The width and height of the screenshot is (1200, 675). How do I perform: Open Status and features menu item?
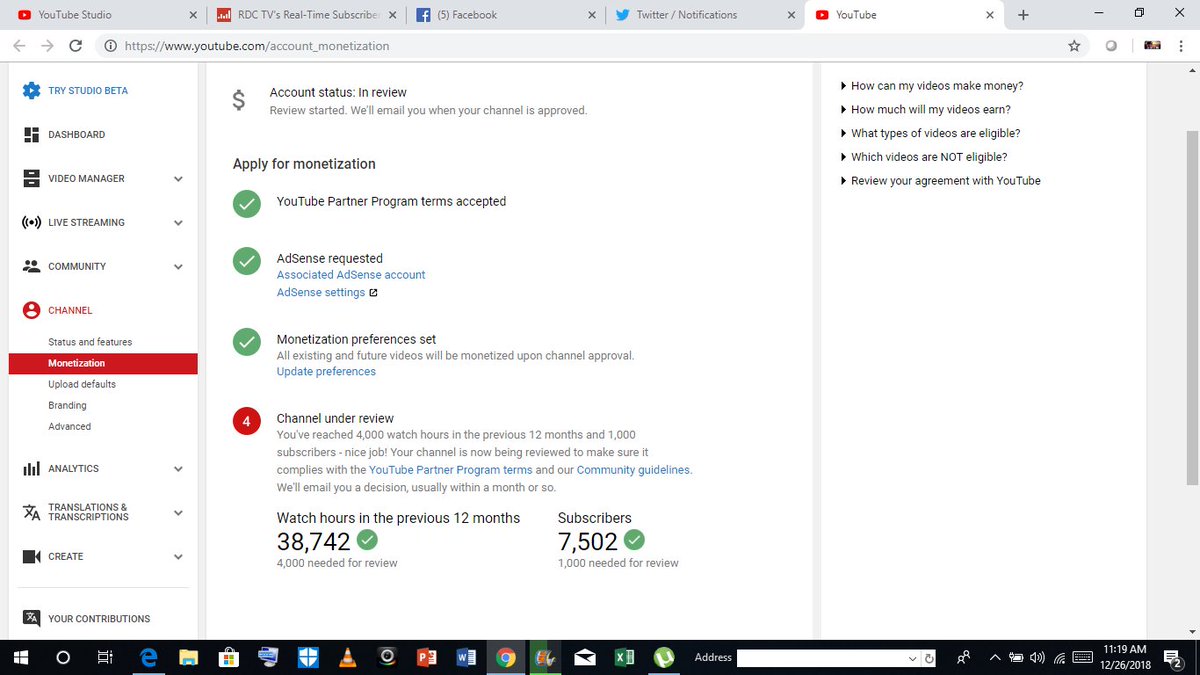click(x=90, y=342)
